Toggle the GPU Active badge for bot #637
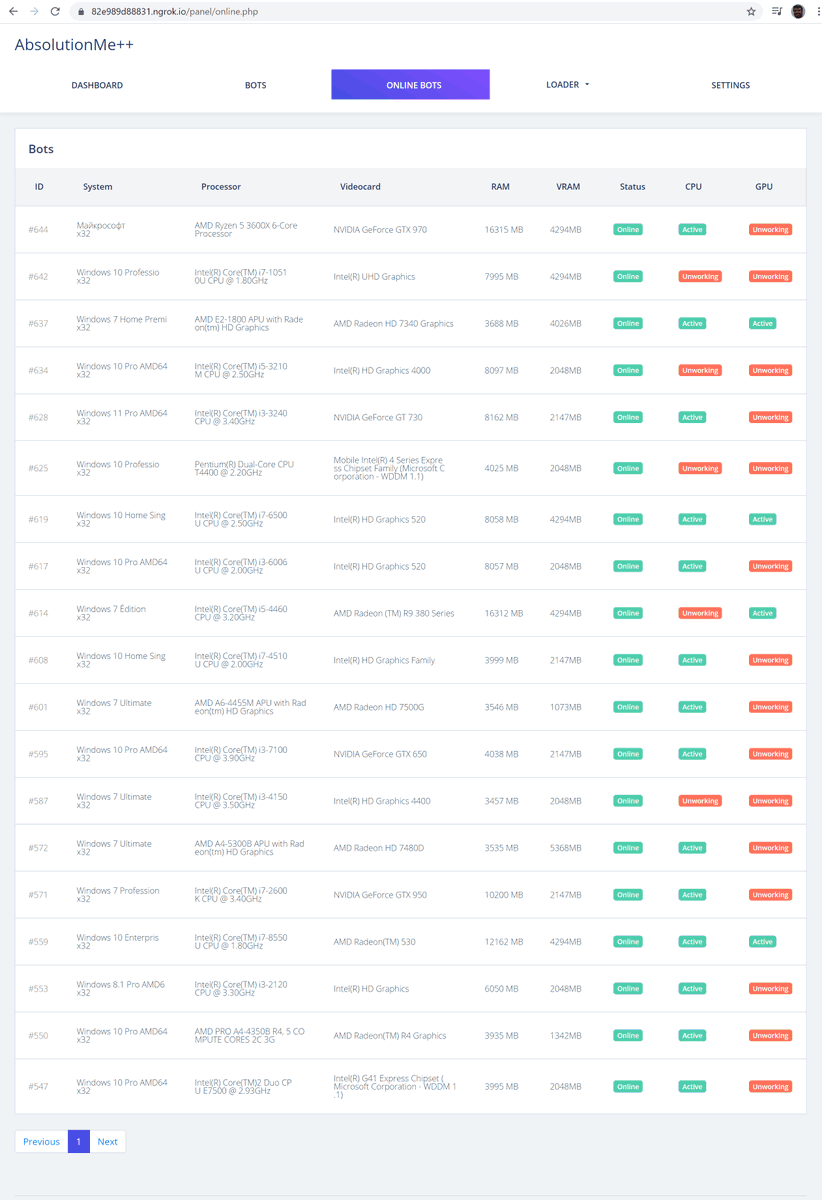This screenshot has width=822, height=1200. 763,323
